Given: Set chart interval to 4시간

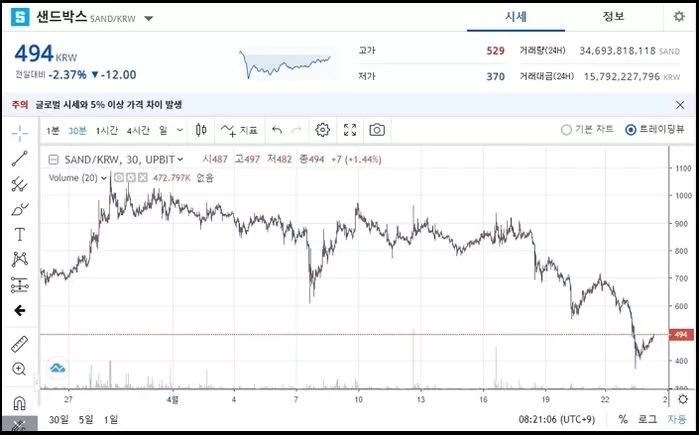Looking at the screenshot, I should [x=138, y=131].
